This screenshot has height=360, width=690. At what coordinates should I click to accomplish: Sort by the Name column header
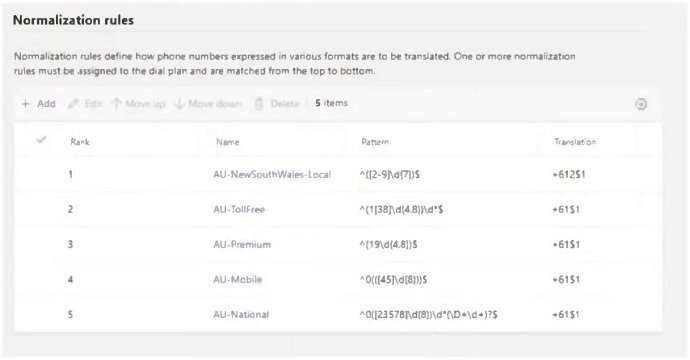228,142
